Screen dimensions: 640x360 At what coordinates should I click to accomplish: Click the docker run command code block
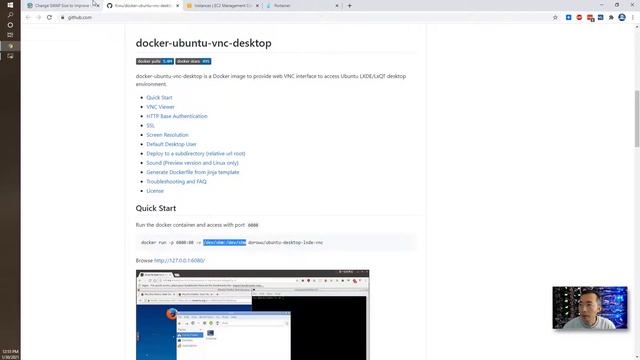coord(276,242)
